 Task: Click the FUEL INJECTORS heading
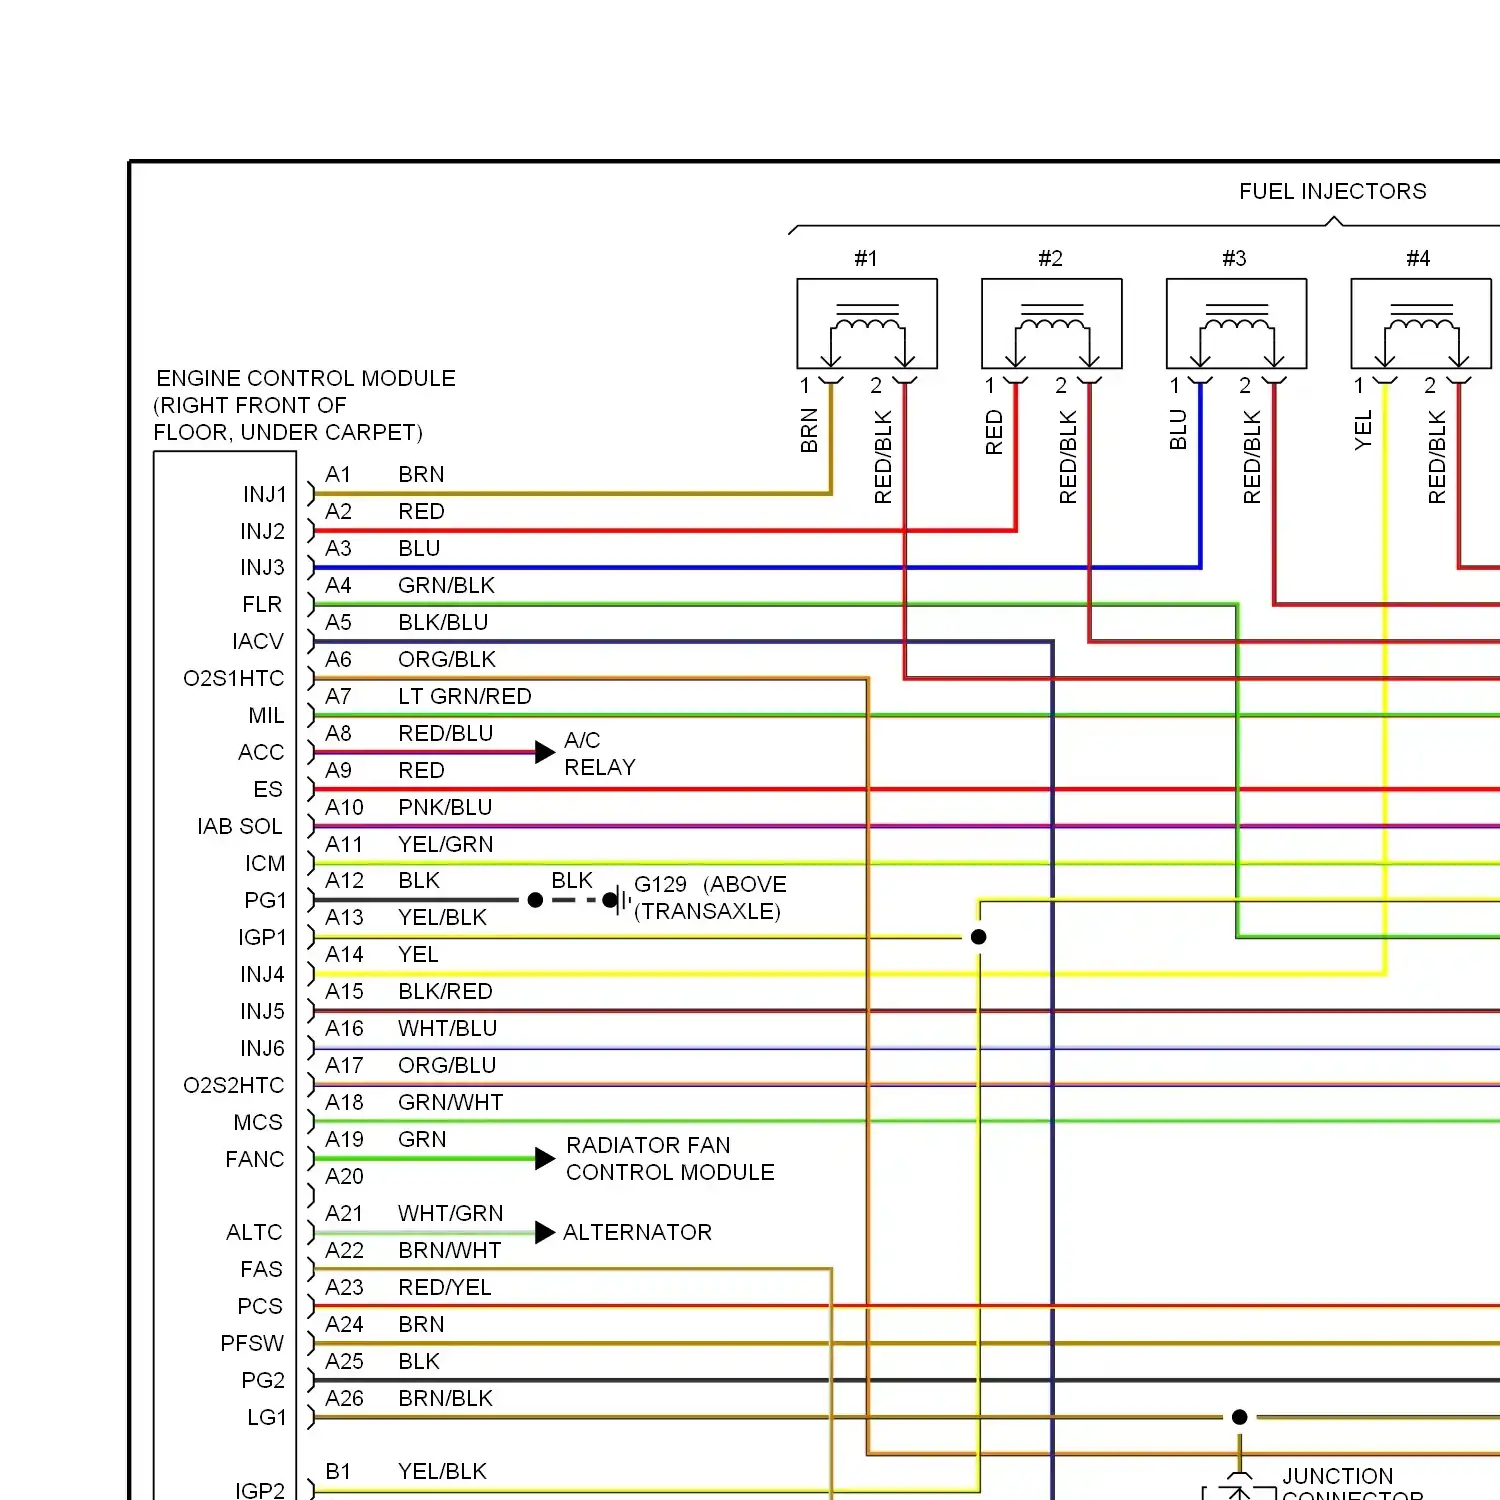click(1333, 191)
